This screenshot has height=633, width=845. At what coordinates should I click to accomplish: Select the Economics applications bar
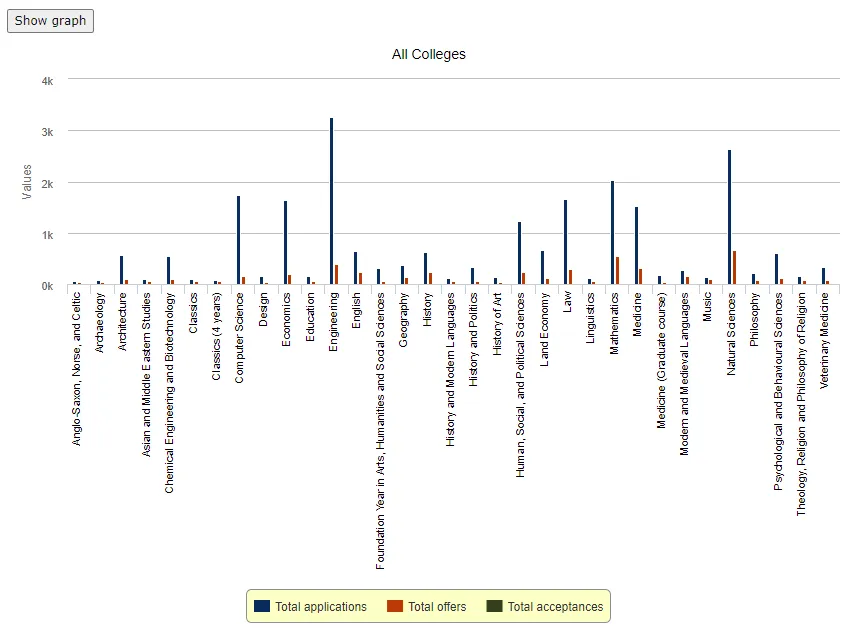tap(285, 243)
